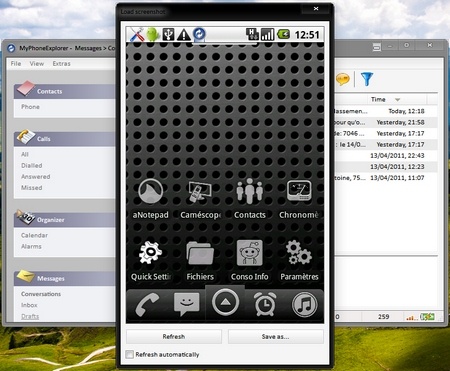Tap the music note dock icon

pos(305,304)
